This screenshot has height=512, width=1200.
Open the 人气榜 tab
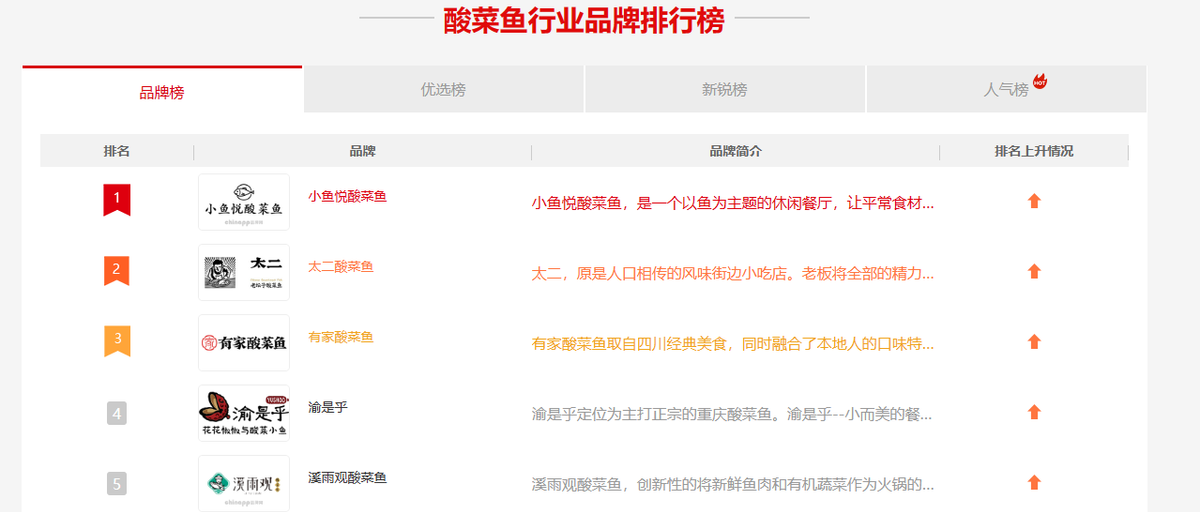click(x=1006, y=90)
